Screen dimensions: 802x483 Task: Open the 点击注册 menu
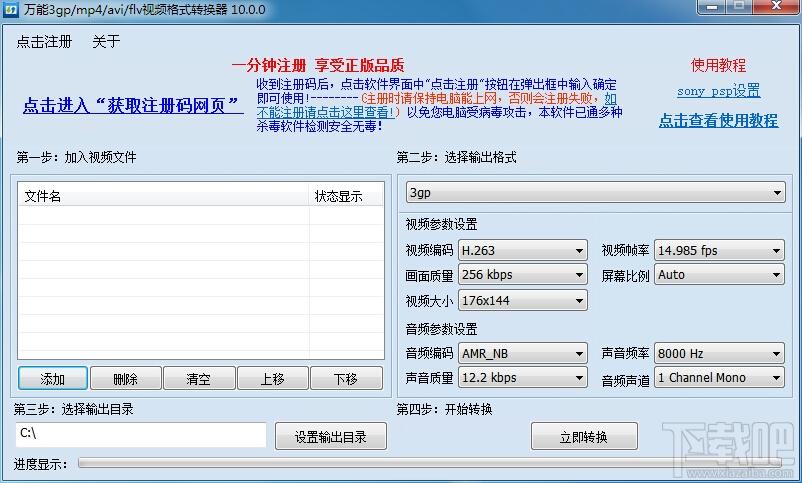point(44,42)
